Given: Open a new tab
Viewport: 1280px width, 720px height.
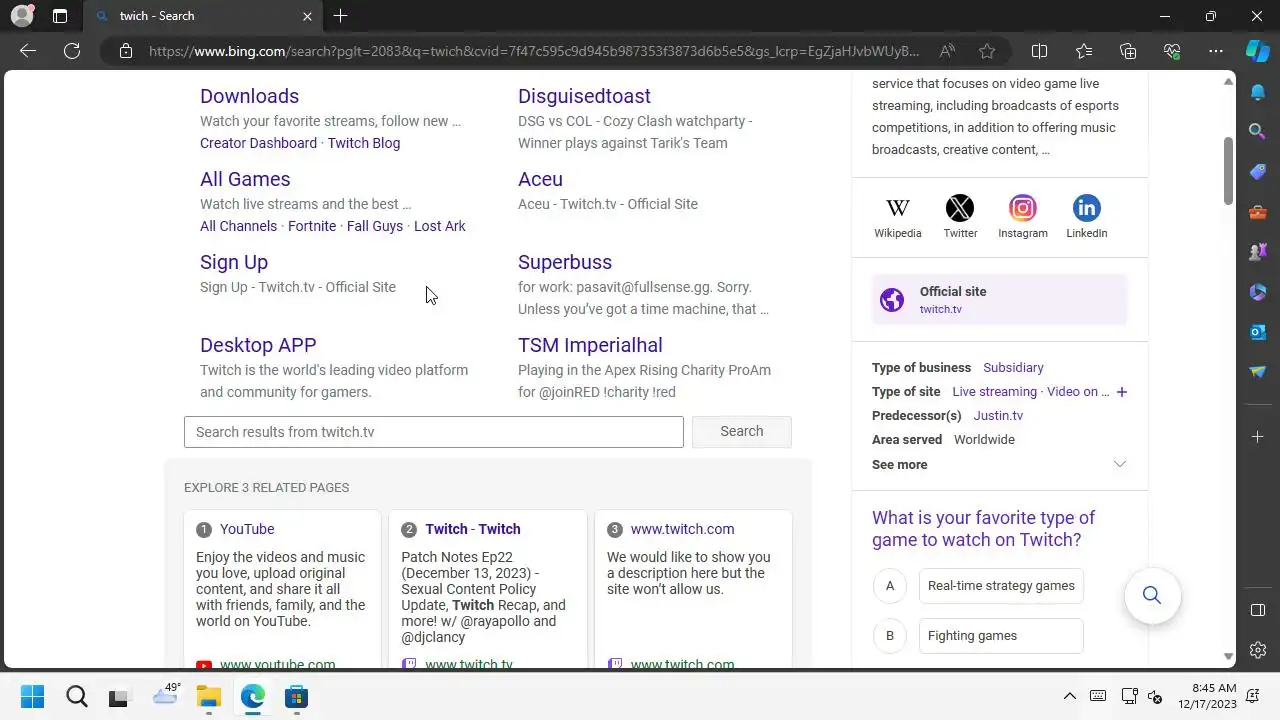Looking at the screenshot, I should (340, 16).
